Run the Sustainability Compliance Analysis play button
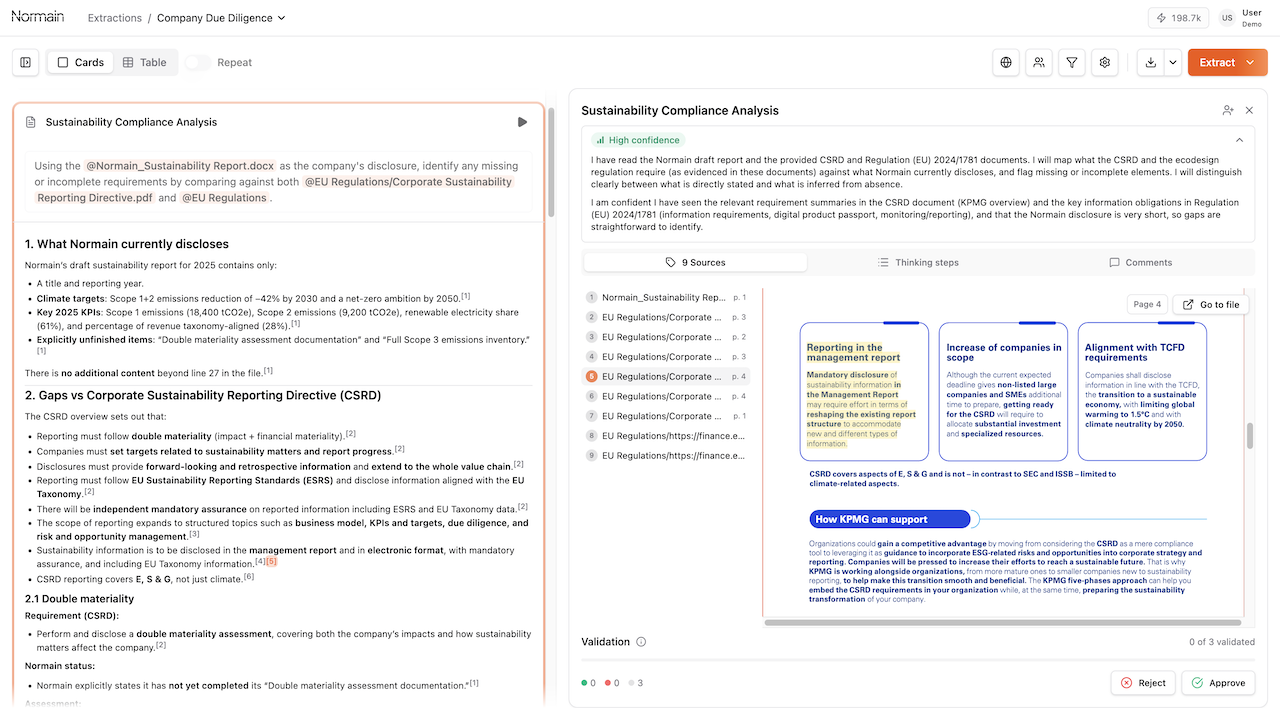Viewport: 1280px width, 720px height. pos(522,122)
